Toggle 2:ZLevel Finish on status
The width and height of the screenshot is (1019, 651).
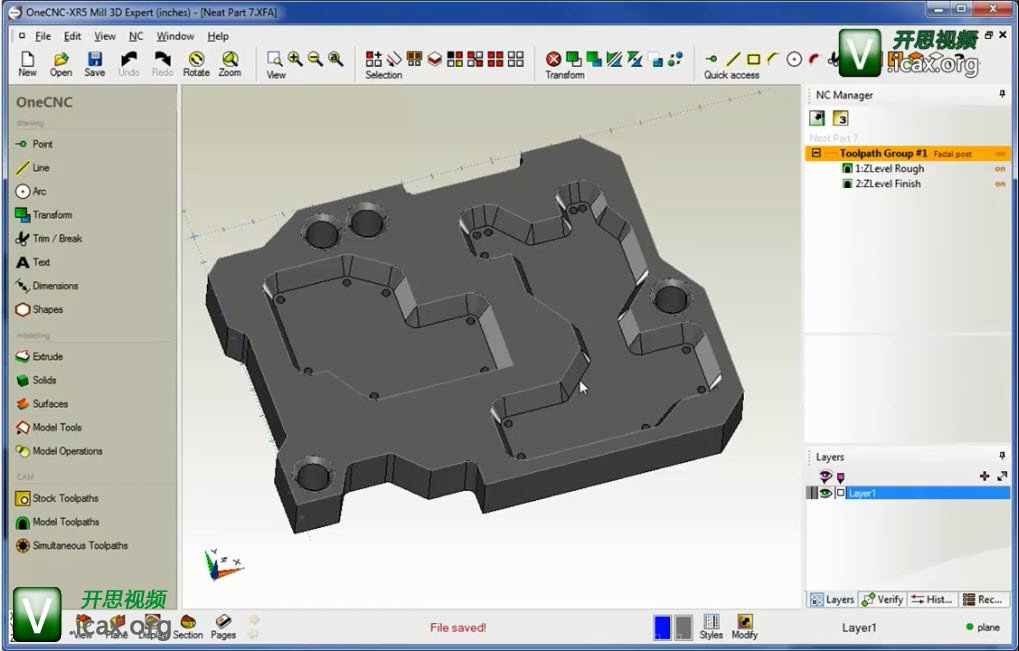pos(999,184)
